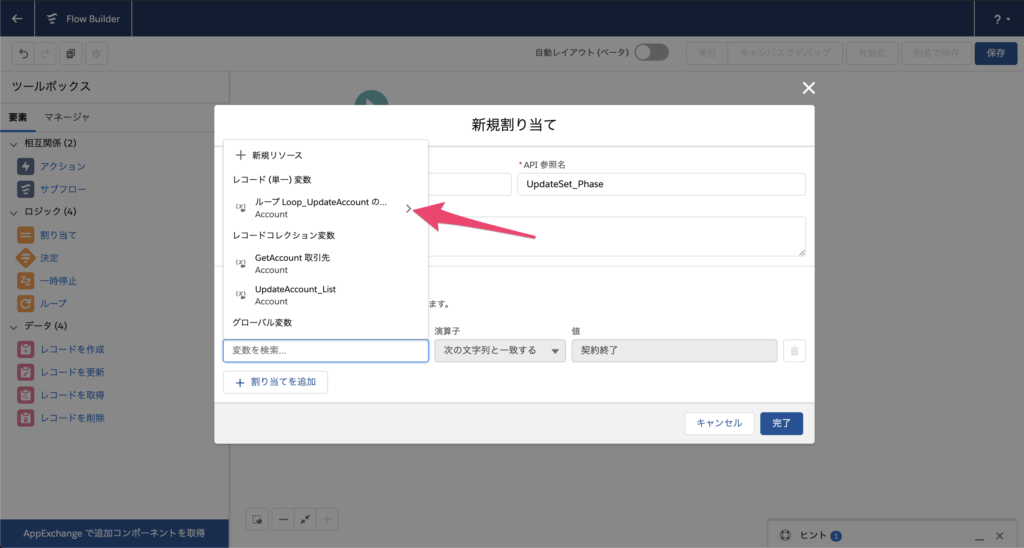Open flow settings gear icon
Viewport: 1024px width, 548px height.
pyautogui.click(x=96, y=54)
